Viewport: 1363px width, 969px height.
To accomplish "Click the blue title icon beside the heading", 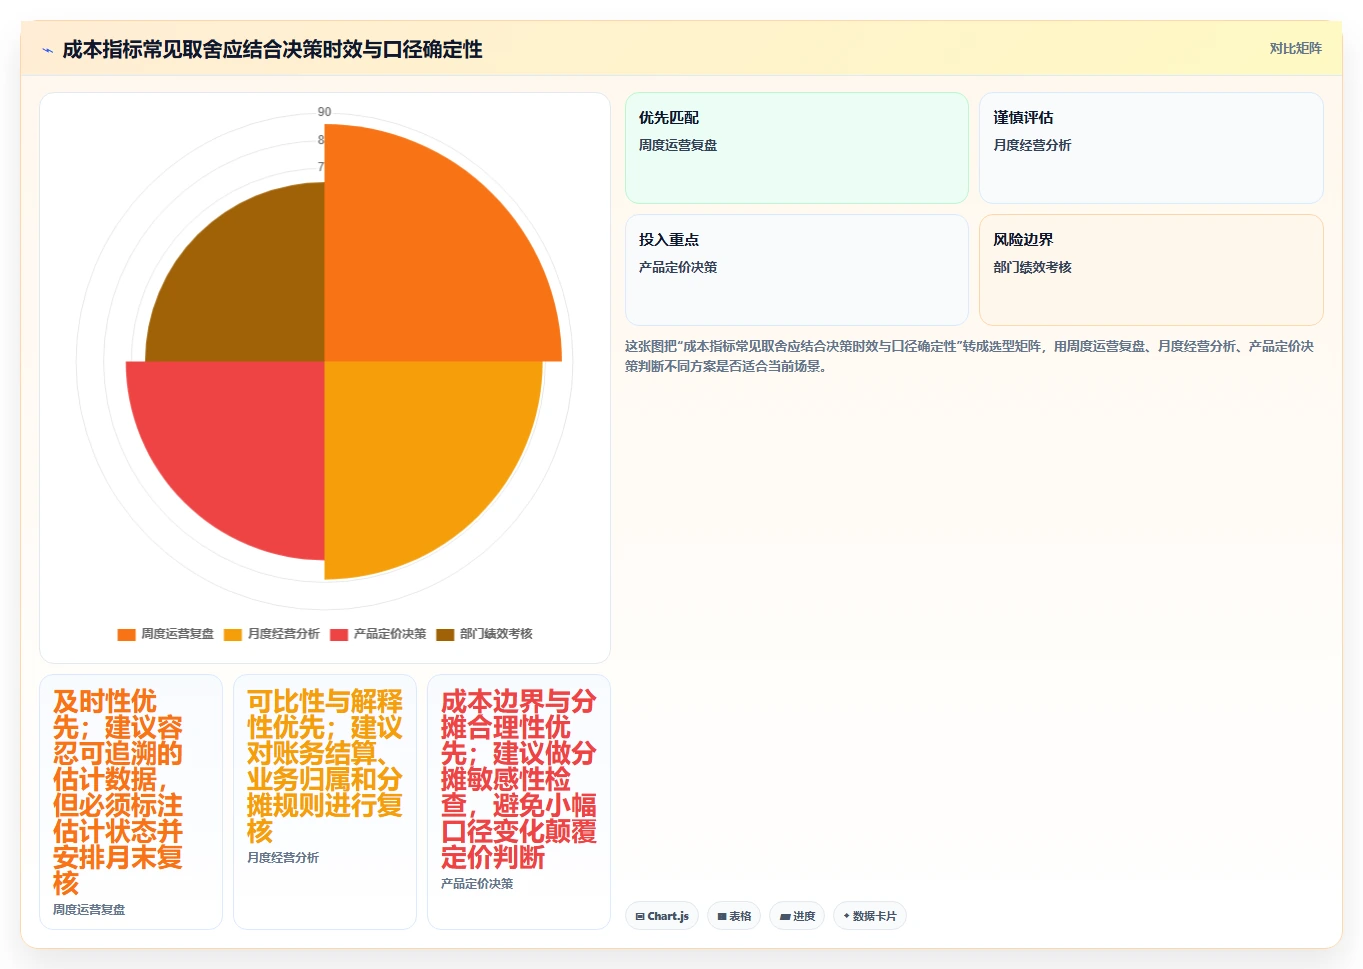I will pyautogui.click(x=47, y=50).
